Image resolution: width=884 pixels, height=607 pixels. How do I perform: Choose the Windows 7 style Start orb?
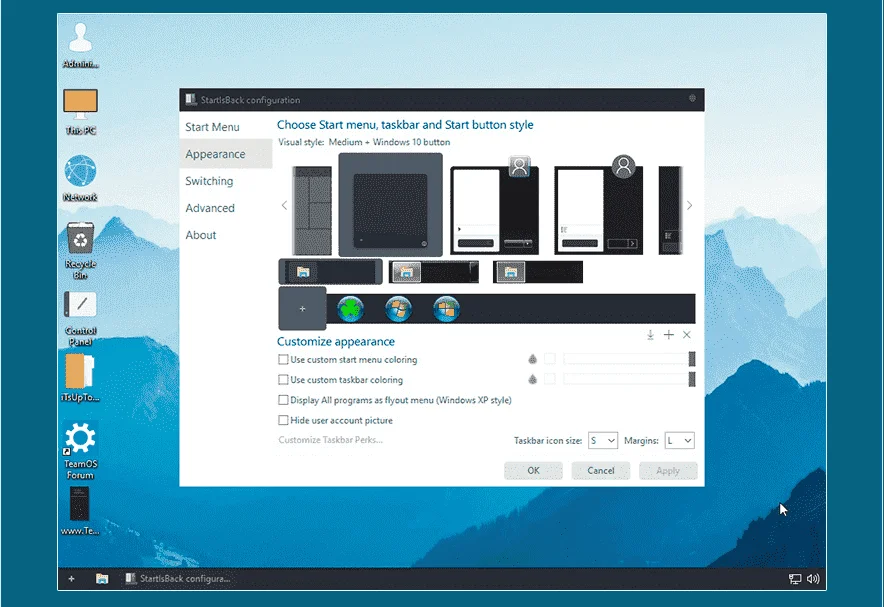[399, 309]
